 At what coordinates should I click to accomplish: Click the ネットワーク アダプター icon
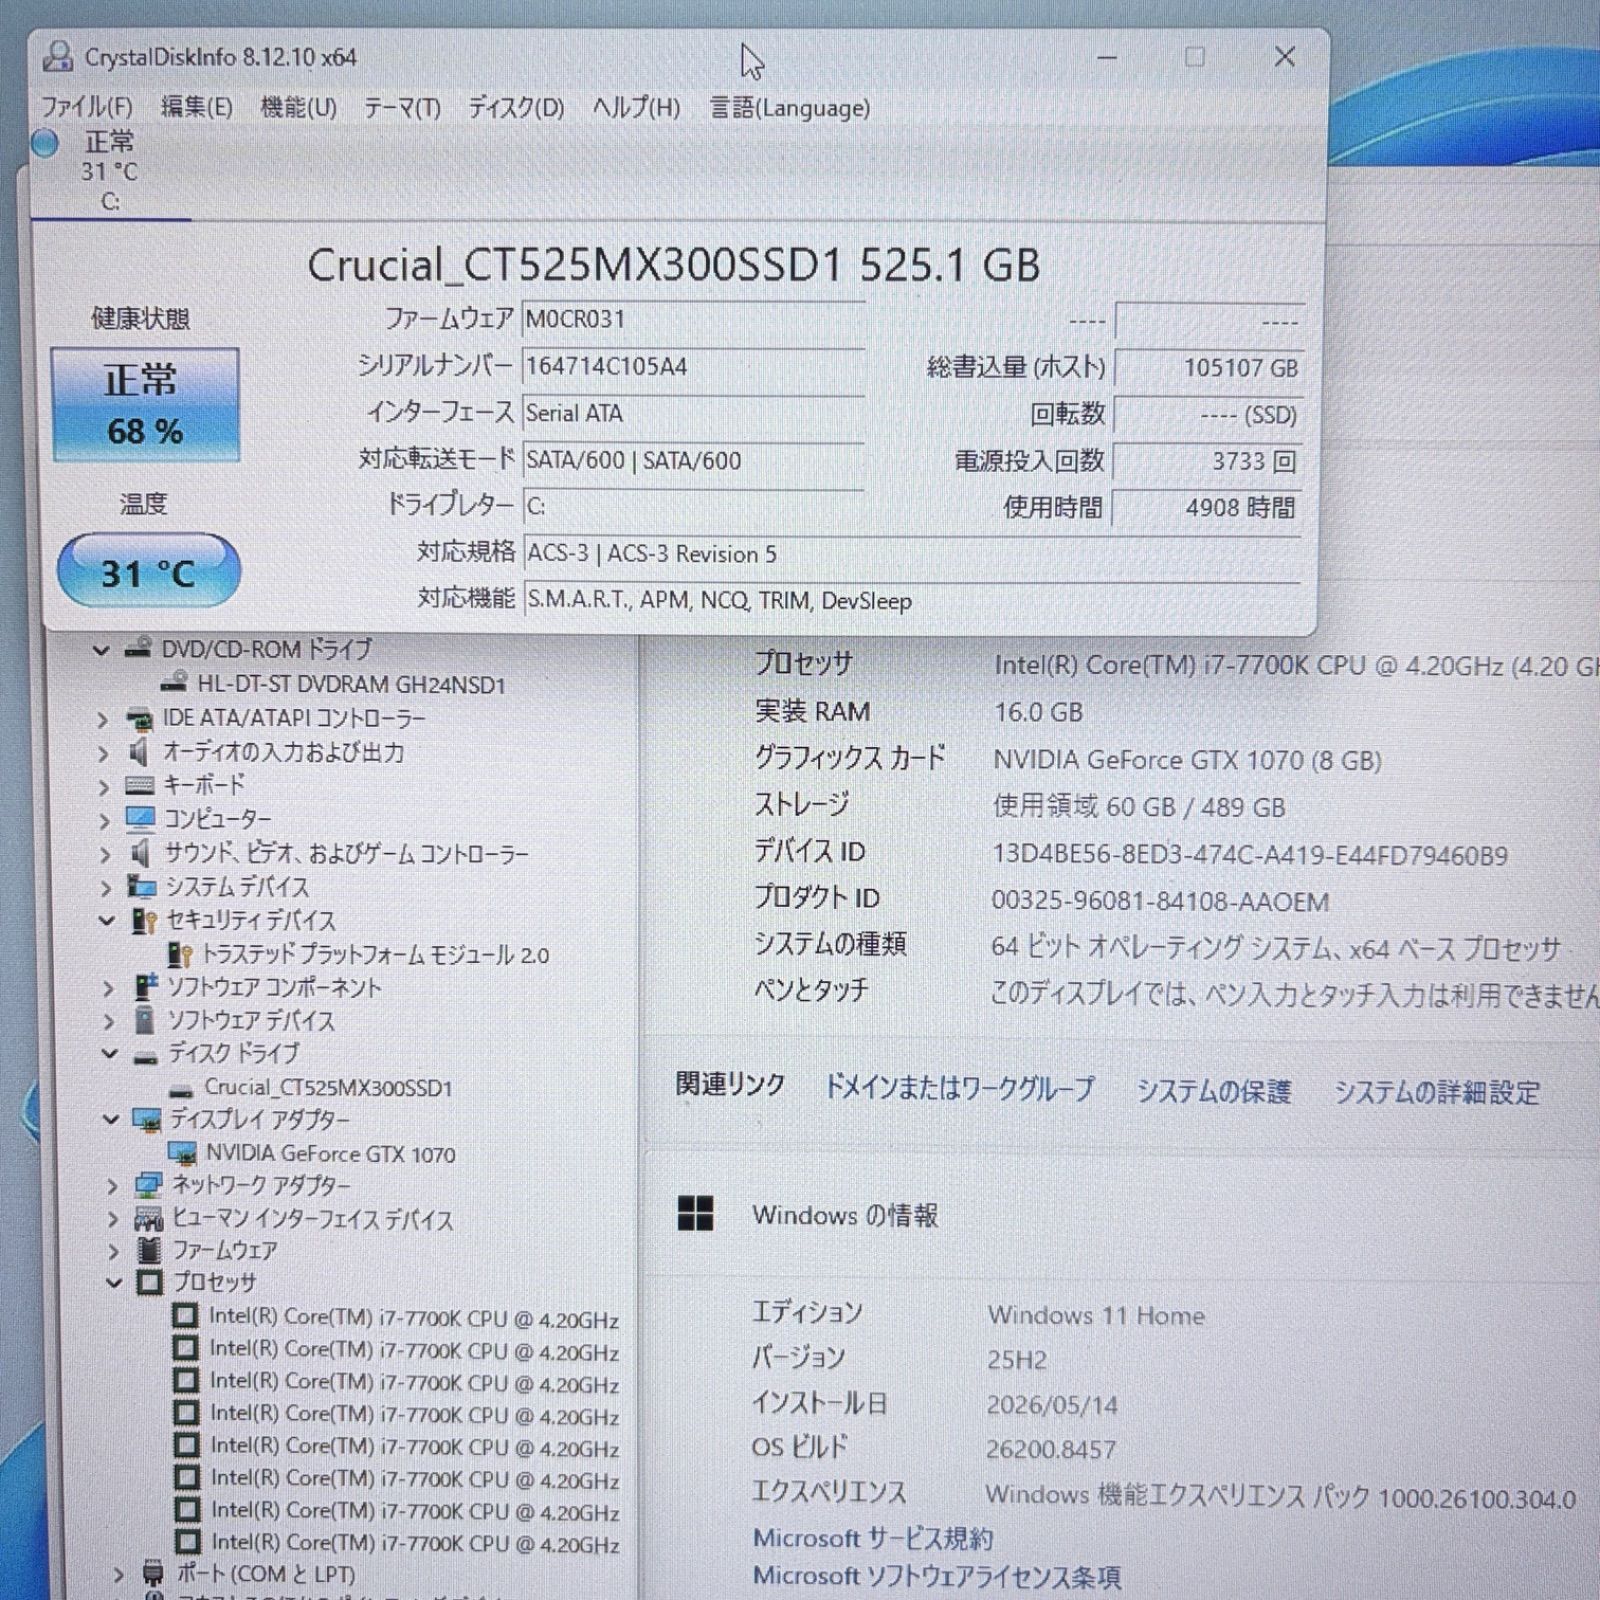click(148, 1186)
